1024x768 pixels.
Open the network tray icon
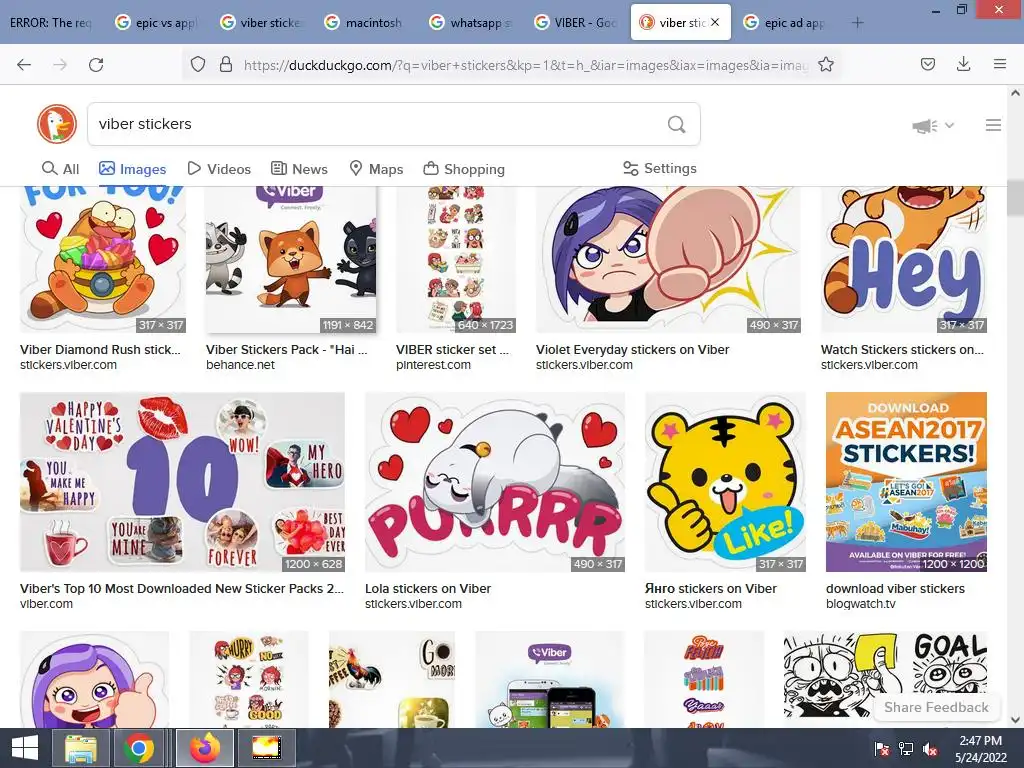click(906, 749)
